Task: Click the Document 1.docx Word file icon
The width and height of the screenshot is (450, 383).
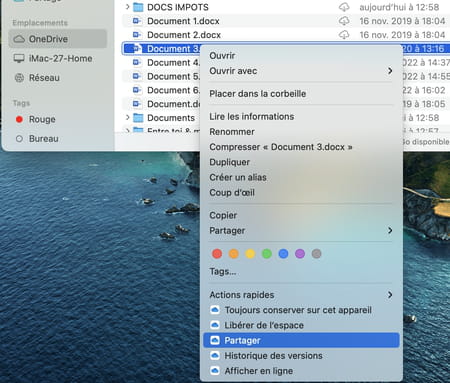Action: 136,21
